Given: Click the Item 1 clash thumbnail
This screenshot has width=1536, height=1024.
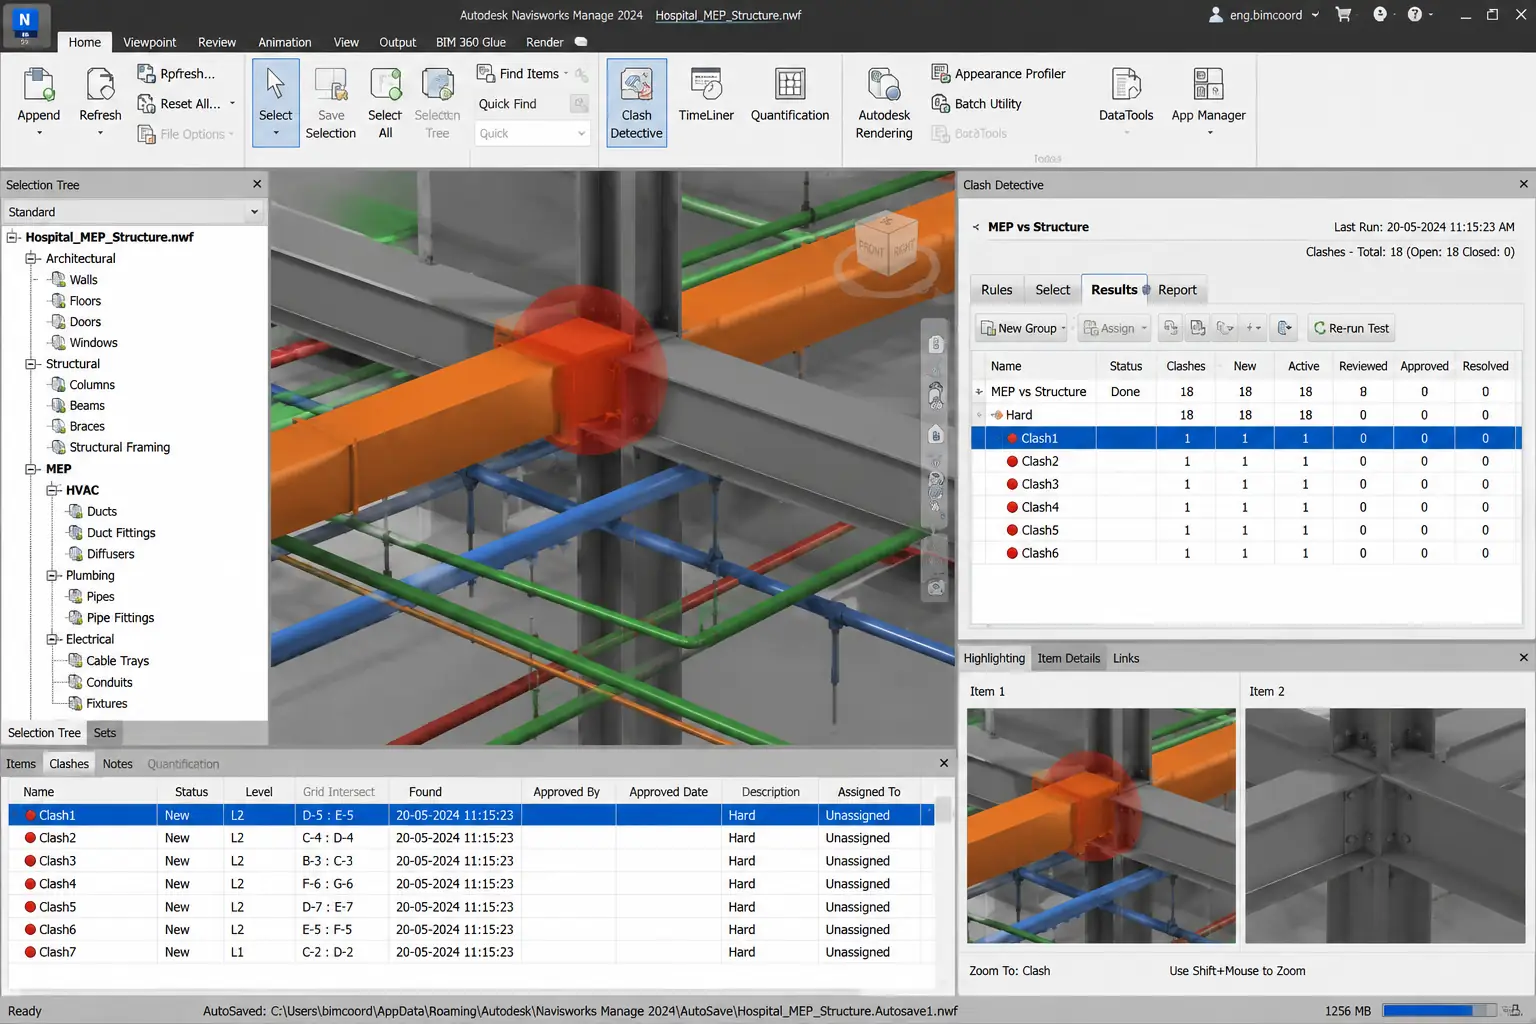Looking at the screenshot, I should click(x=1101, y=825).
